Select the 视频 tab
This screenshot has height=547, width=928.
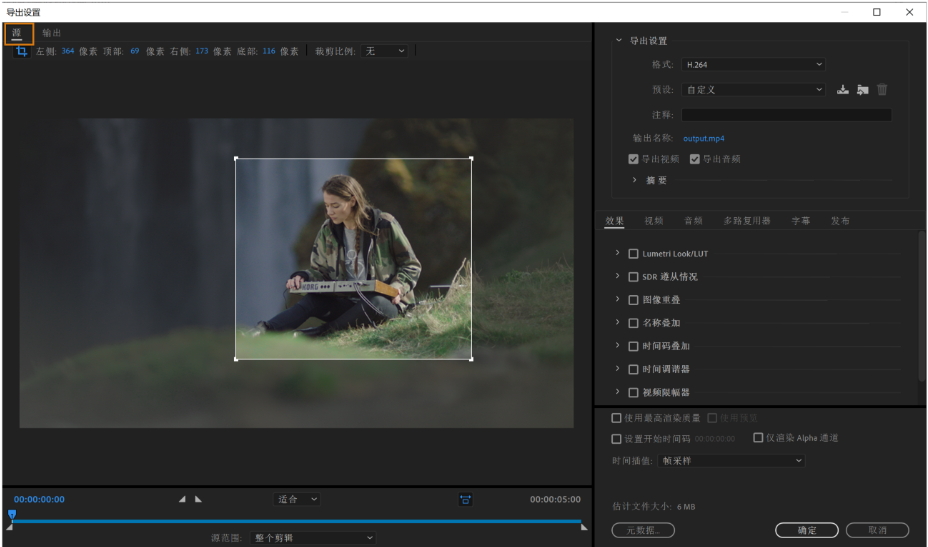click(654, 221)
